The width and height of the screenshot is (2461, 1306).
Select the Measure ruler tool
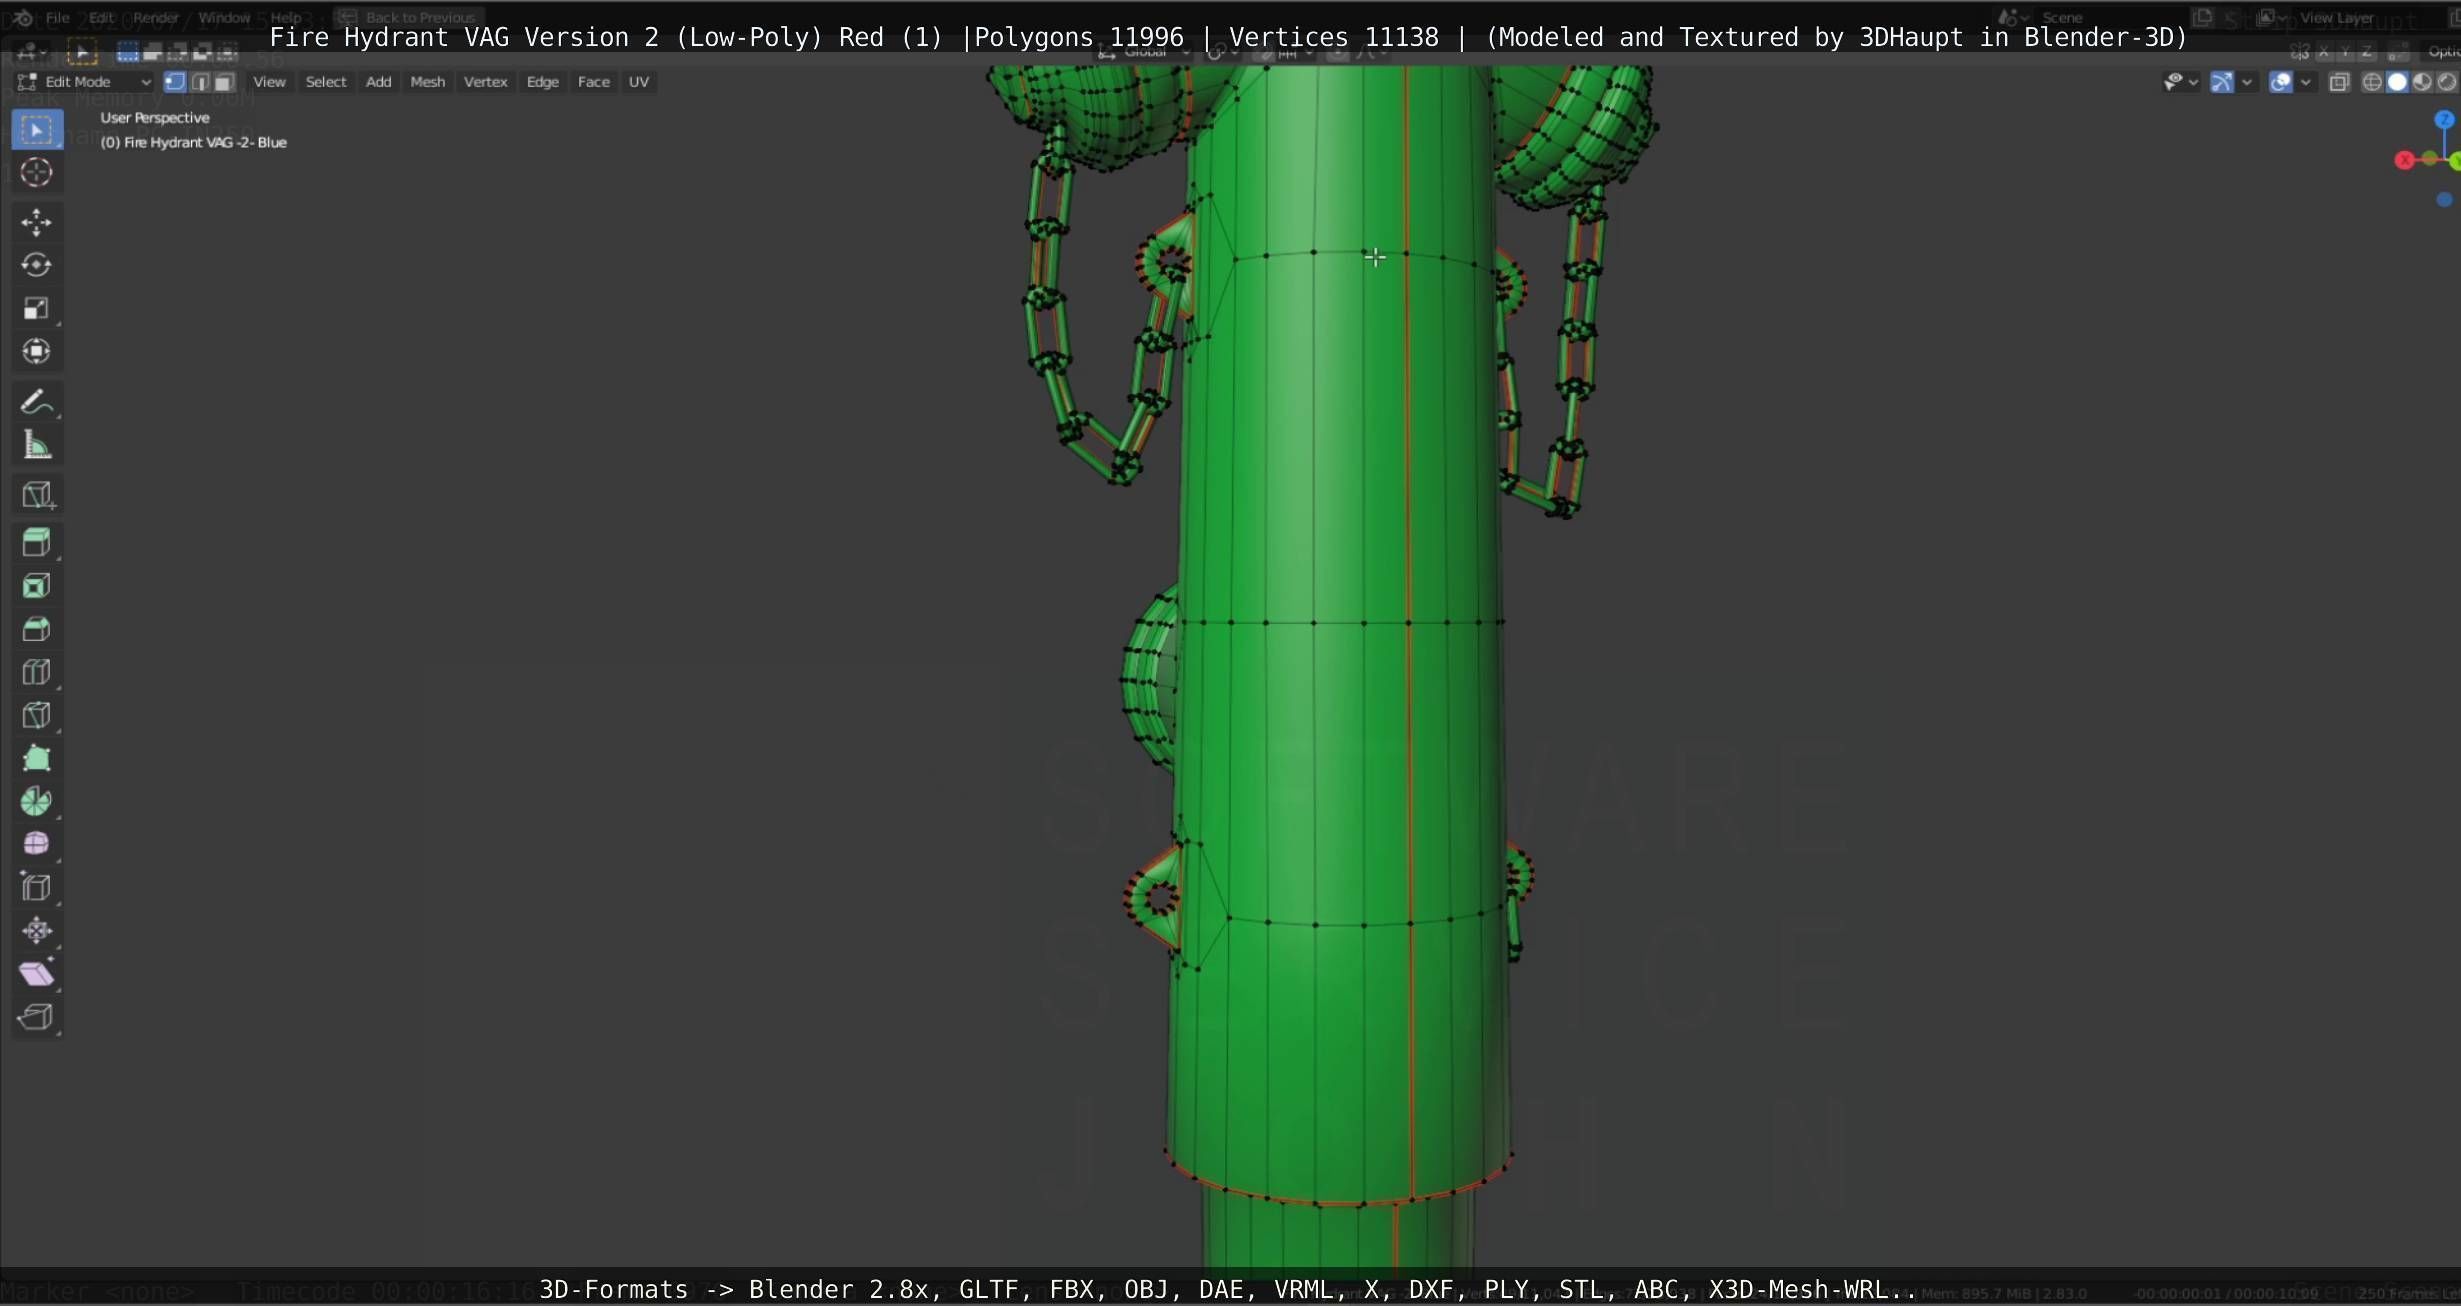[37, 445]
